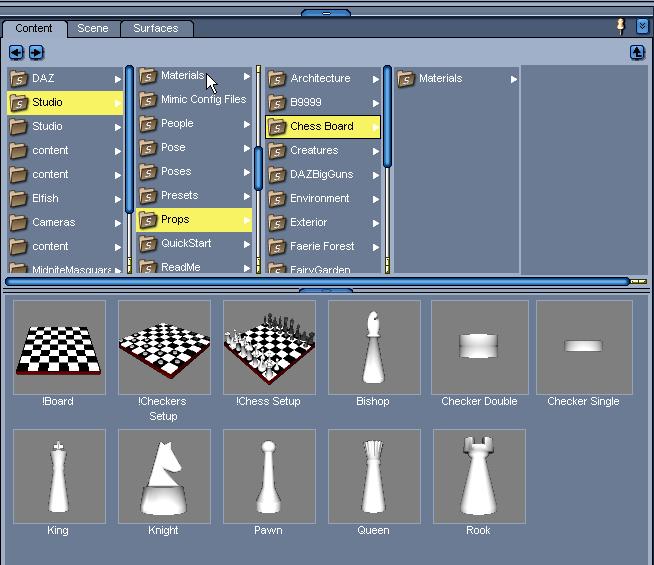
Task: Open the Elfish folder
Action: 65,198
